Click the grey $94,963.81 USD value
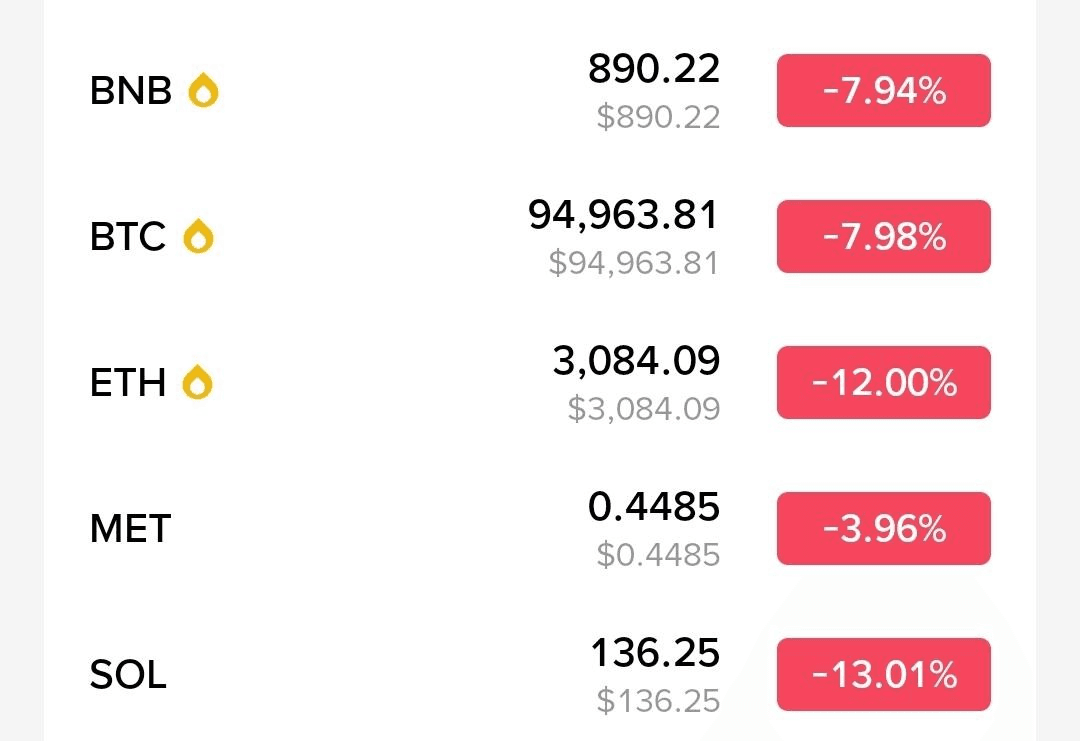The height and width of the screenshot is (741, 1080). pyautogui.click(x=634, y=263)
